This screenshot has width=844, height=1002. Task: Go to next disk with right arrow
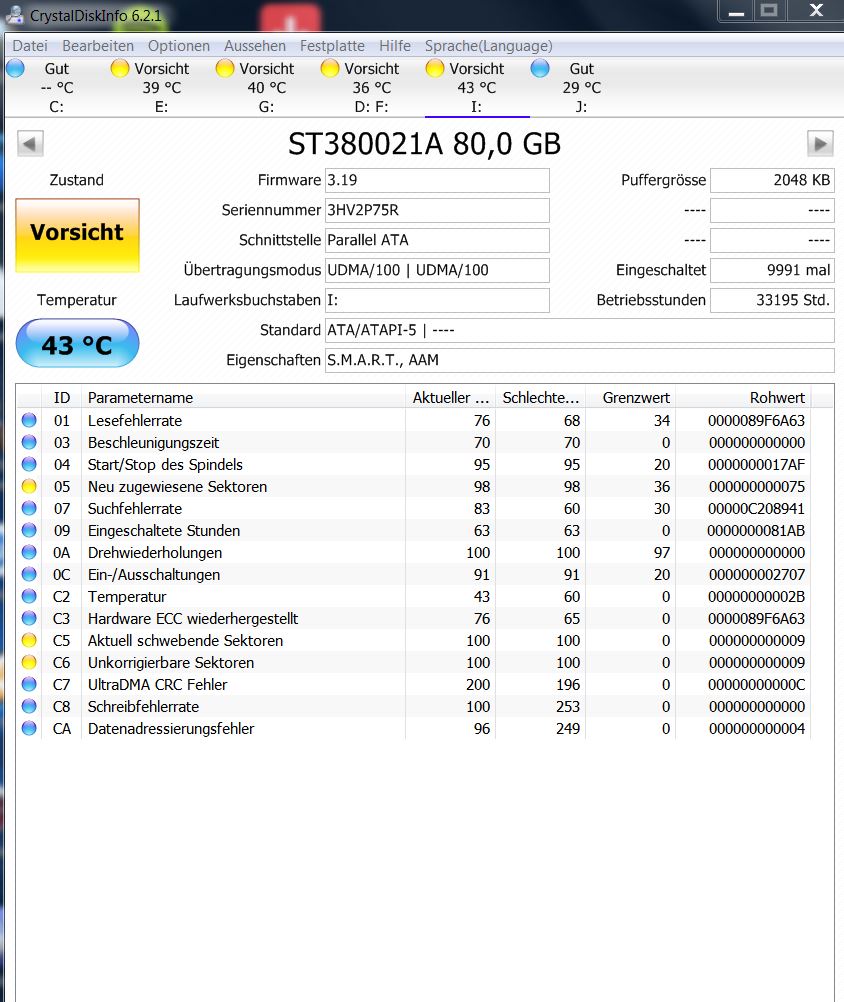click(x=820, y=143)
